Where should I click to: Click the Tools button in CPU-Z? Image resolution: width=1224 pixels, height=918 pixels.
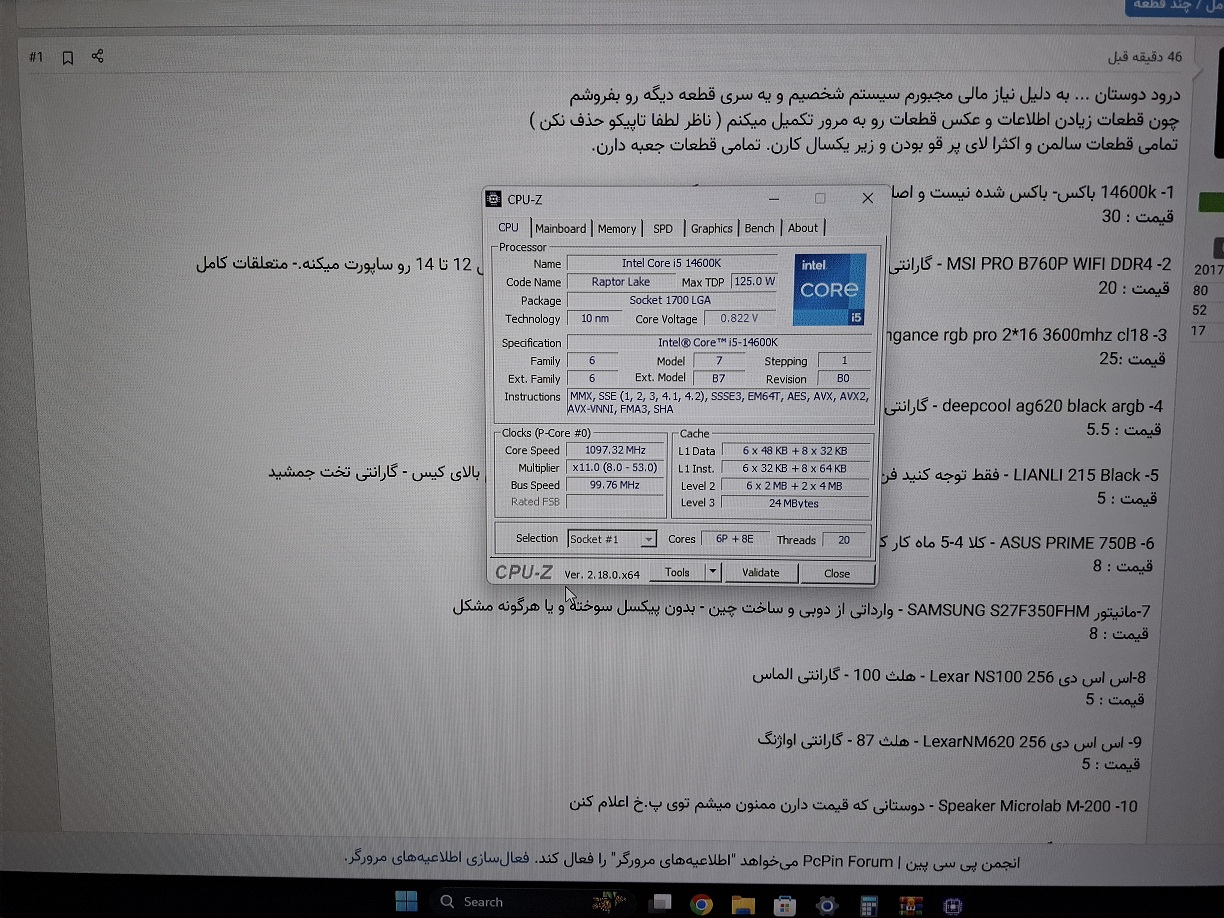[x=677, y=573]
